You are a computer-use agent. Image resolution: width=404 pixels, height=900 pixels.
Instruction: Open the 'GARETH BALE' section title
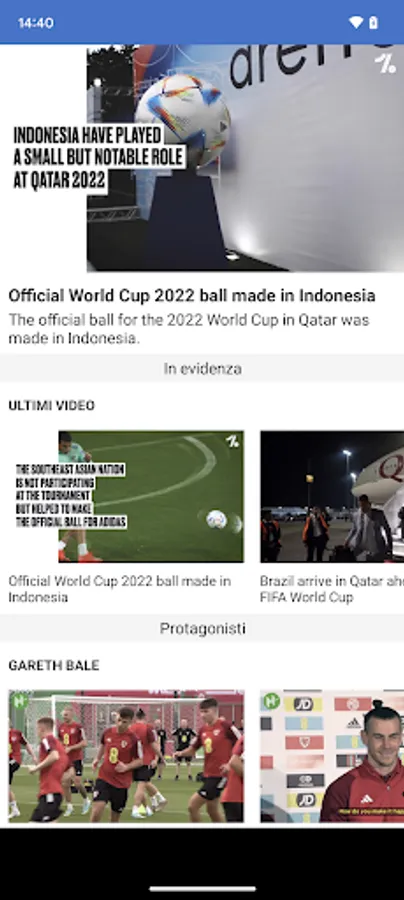click(54, 665)
